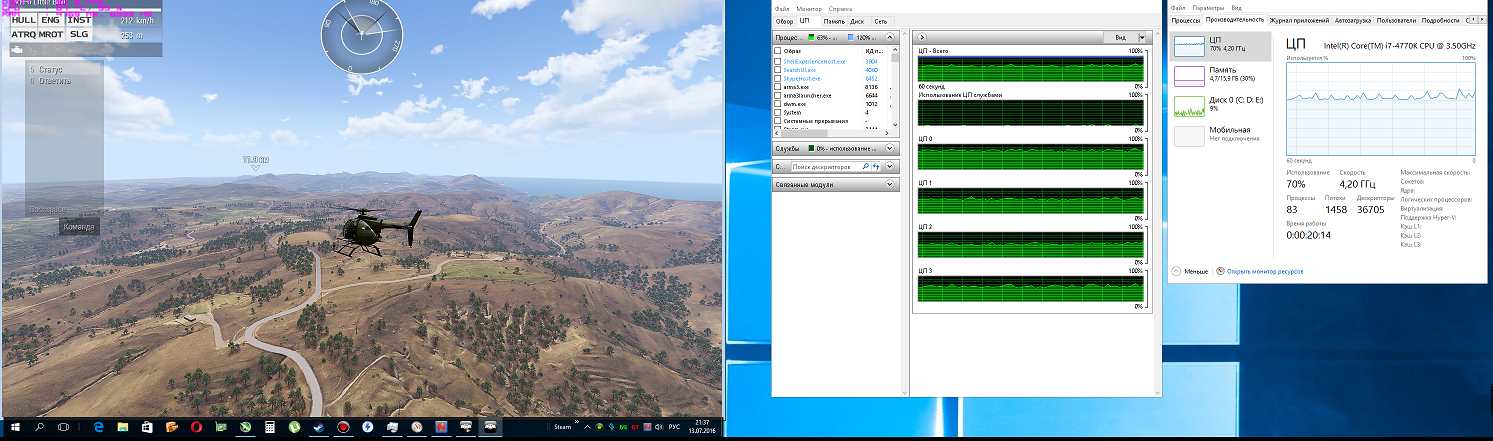Check SkypeHost.exe process checkbox
The width and height of the screenshot is (1493, 441).
pyautogui.click(x=777, y=78)
